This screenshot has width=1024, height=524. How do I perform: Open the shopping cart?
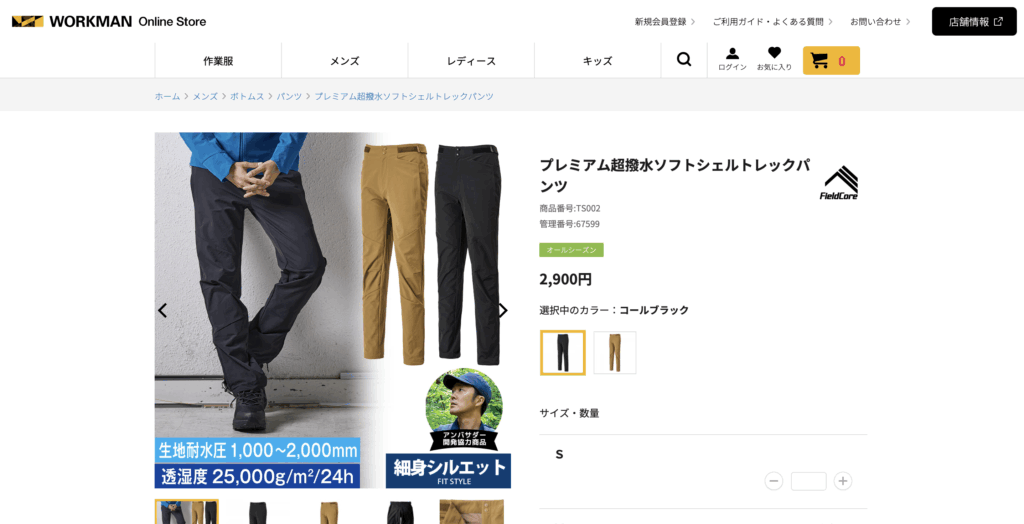pos(830,61)
